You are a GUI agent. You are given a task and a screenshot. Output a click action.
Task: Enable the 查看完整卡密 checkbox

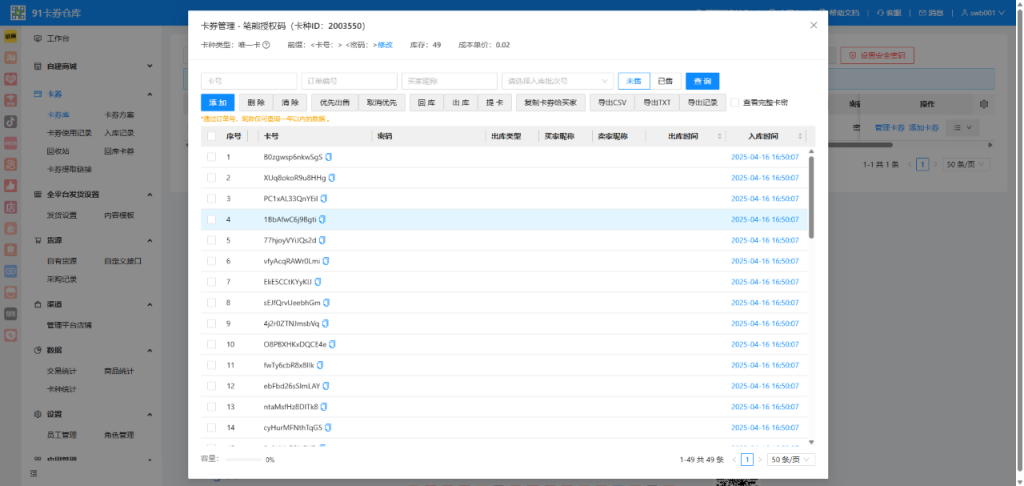pos(735,102)
